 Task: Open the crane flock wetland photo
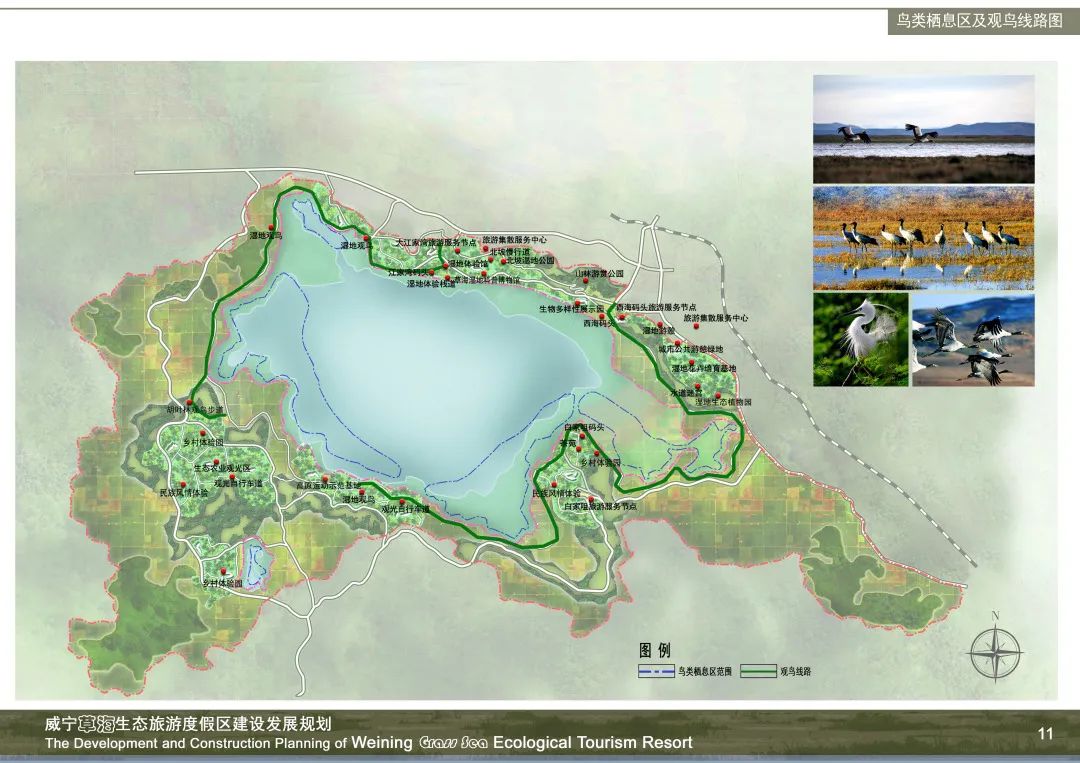[923, 237]
